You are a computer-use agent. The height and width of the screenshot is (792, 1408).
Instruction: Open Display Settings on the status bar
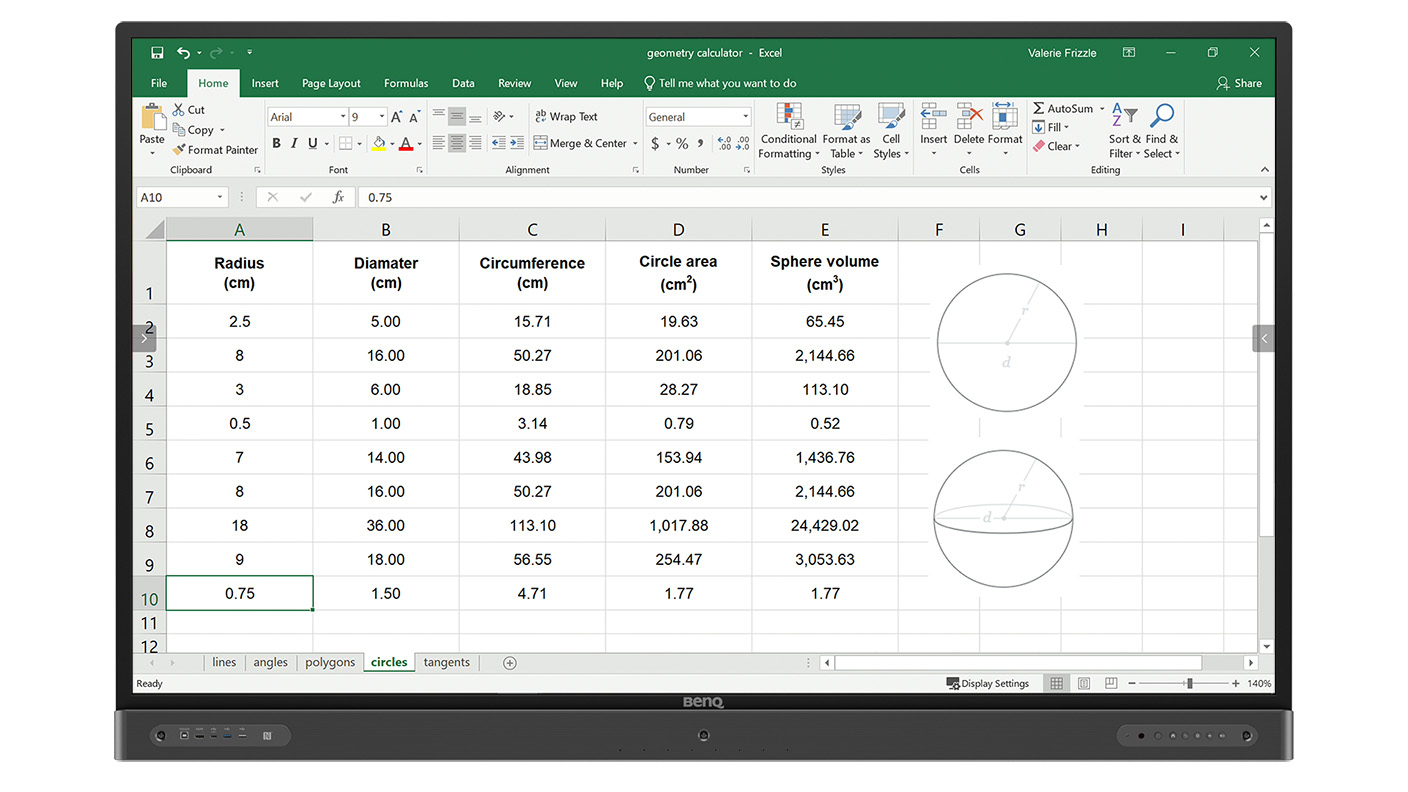click(988, 683)
